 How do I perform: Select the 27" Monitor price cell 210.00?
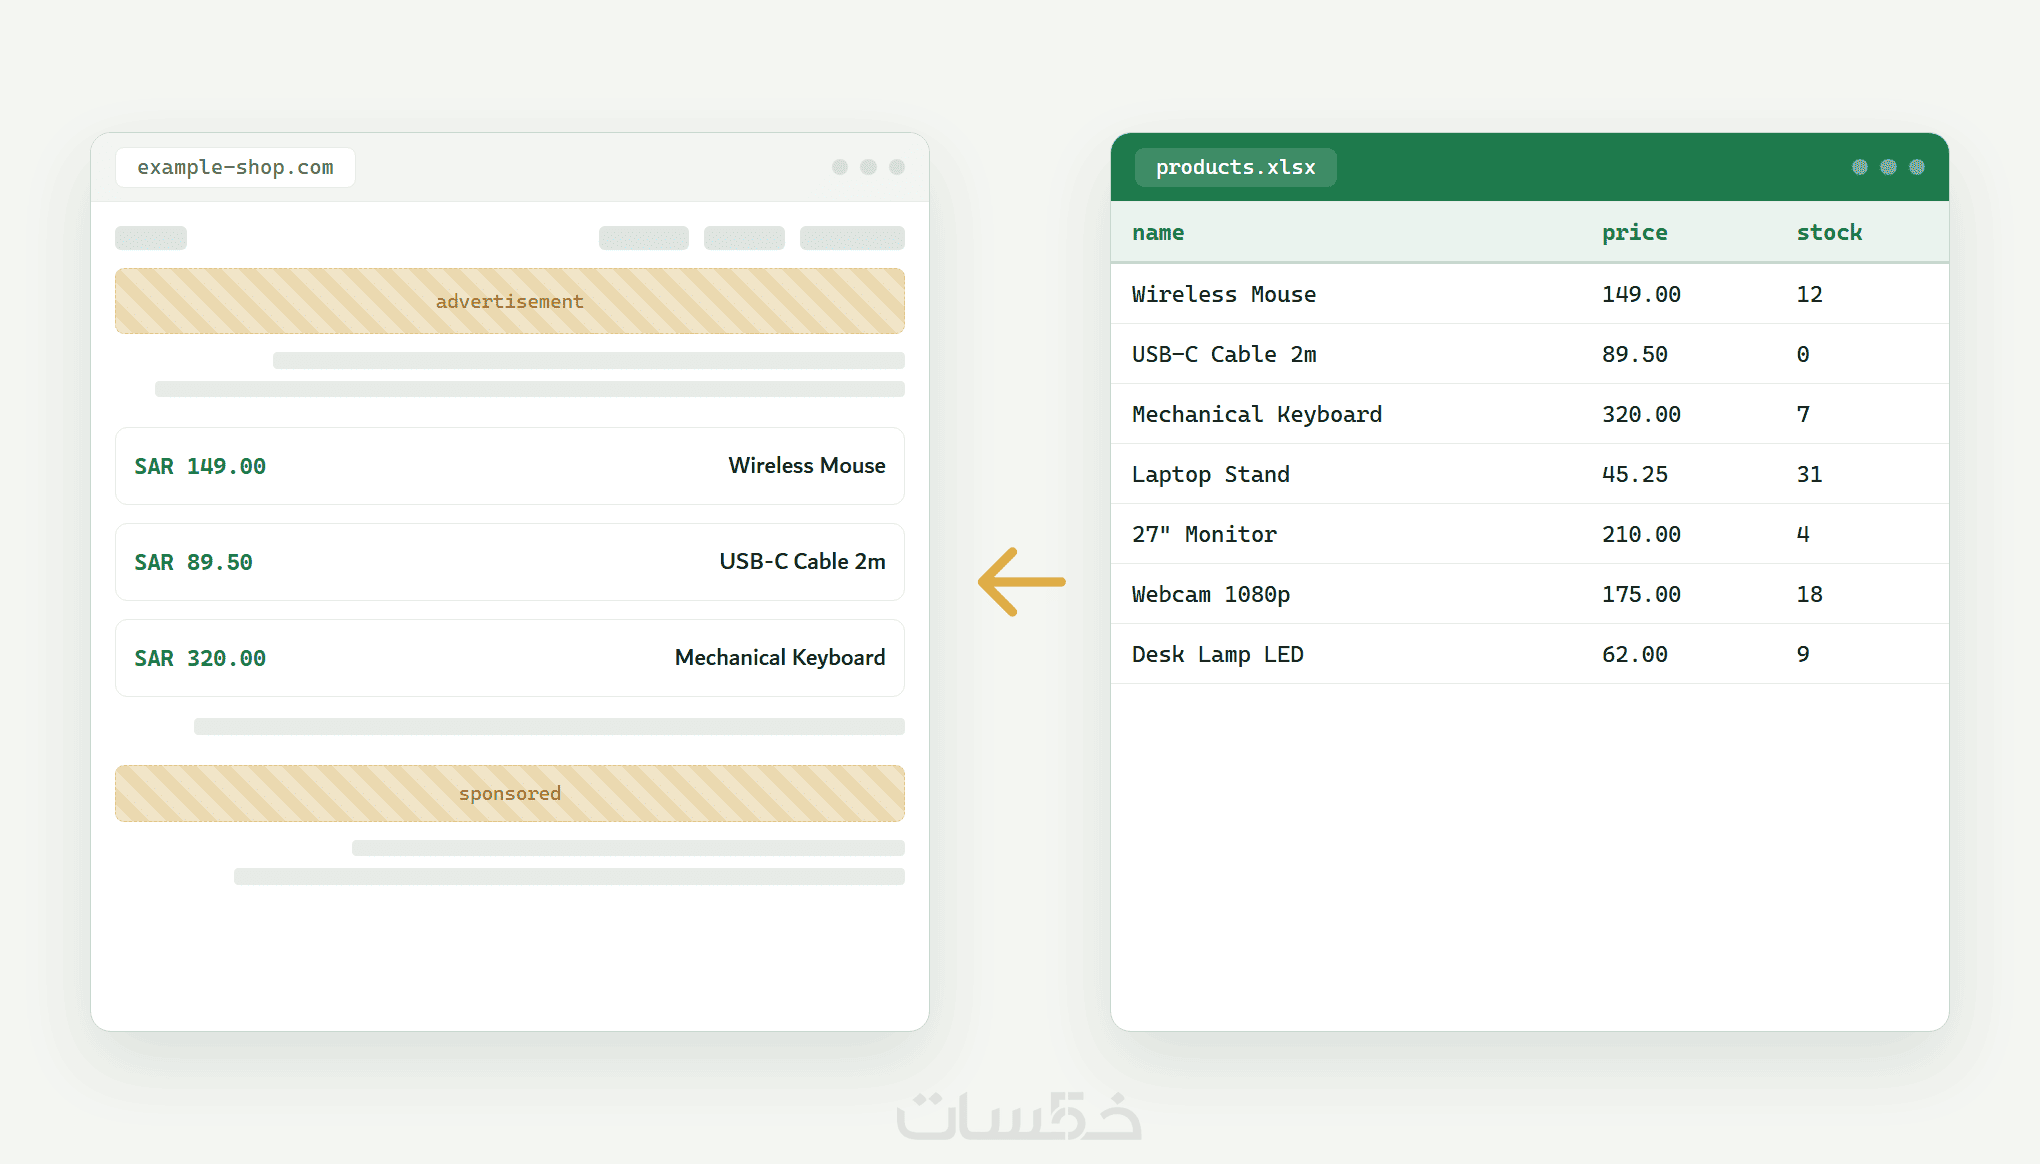point(1641,534)
